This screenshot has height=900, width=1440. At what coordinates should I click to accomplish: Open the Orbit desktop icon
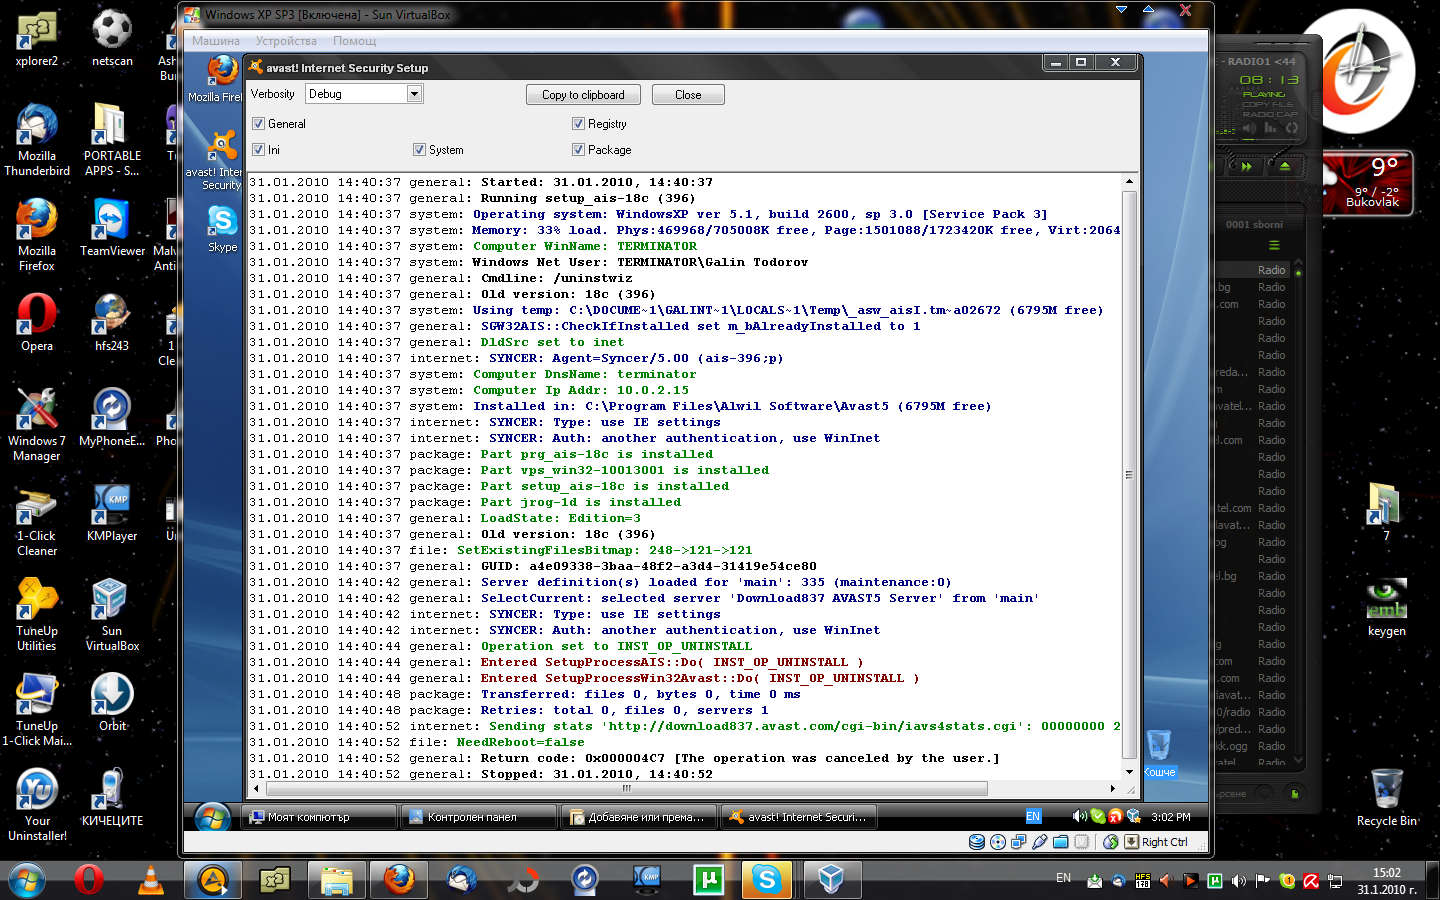tap(112, 703)
